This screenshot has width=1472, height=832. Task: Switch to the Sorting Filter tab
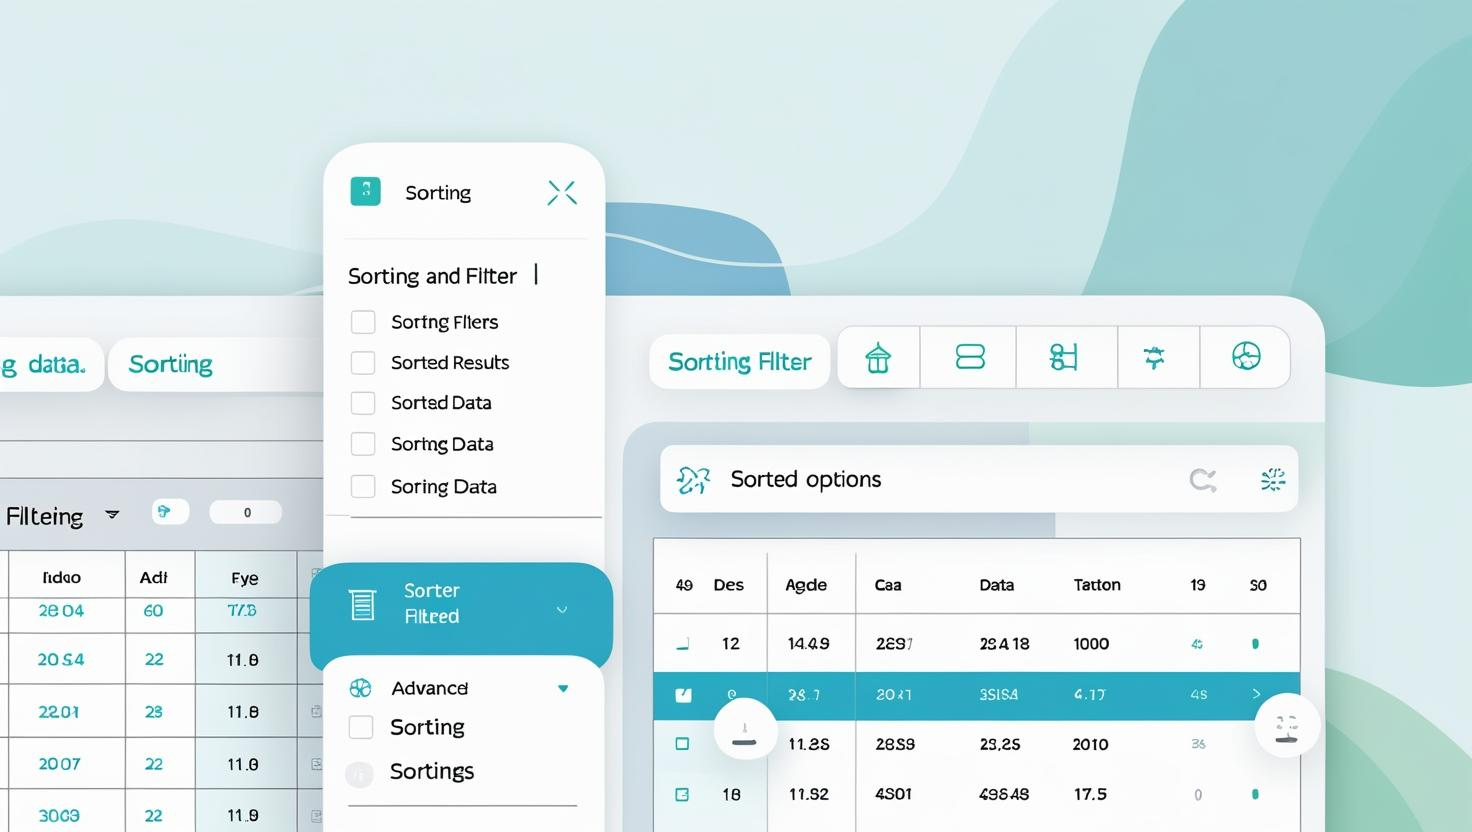click(739, 362)
